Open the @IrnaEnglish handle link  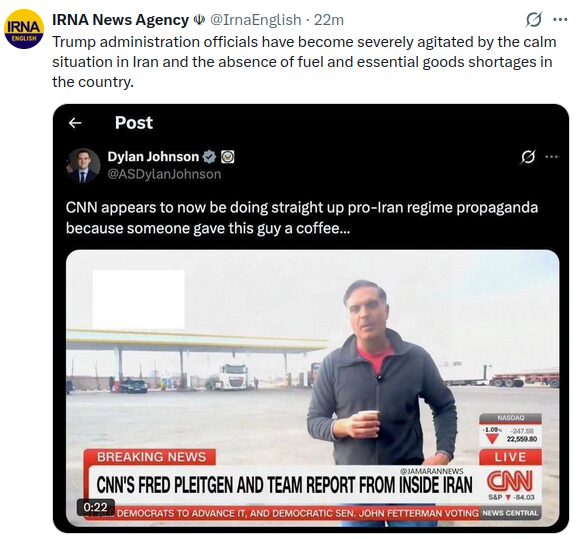(x=255, y=20)
